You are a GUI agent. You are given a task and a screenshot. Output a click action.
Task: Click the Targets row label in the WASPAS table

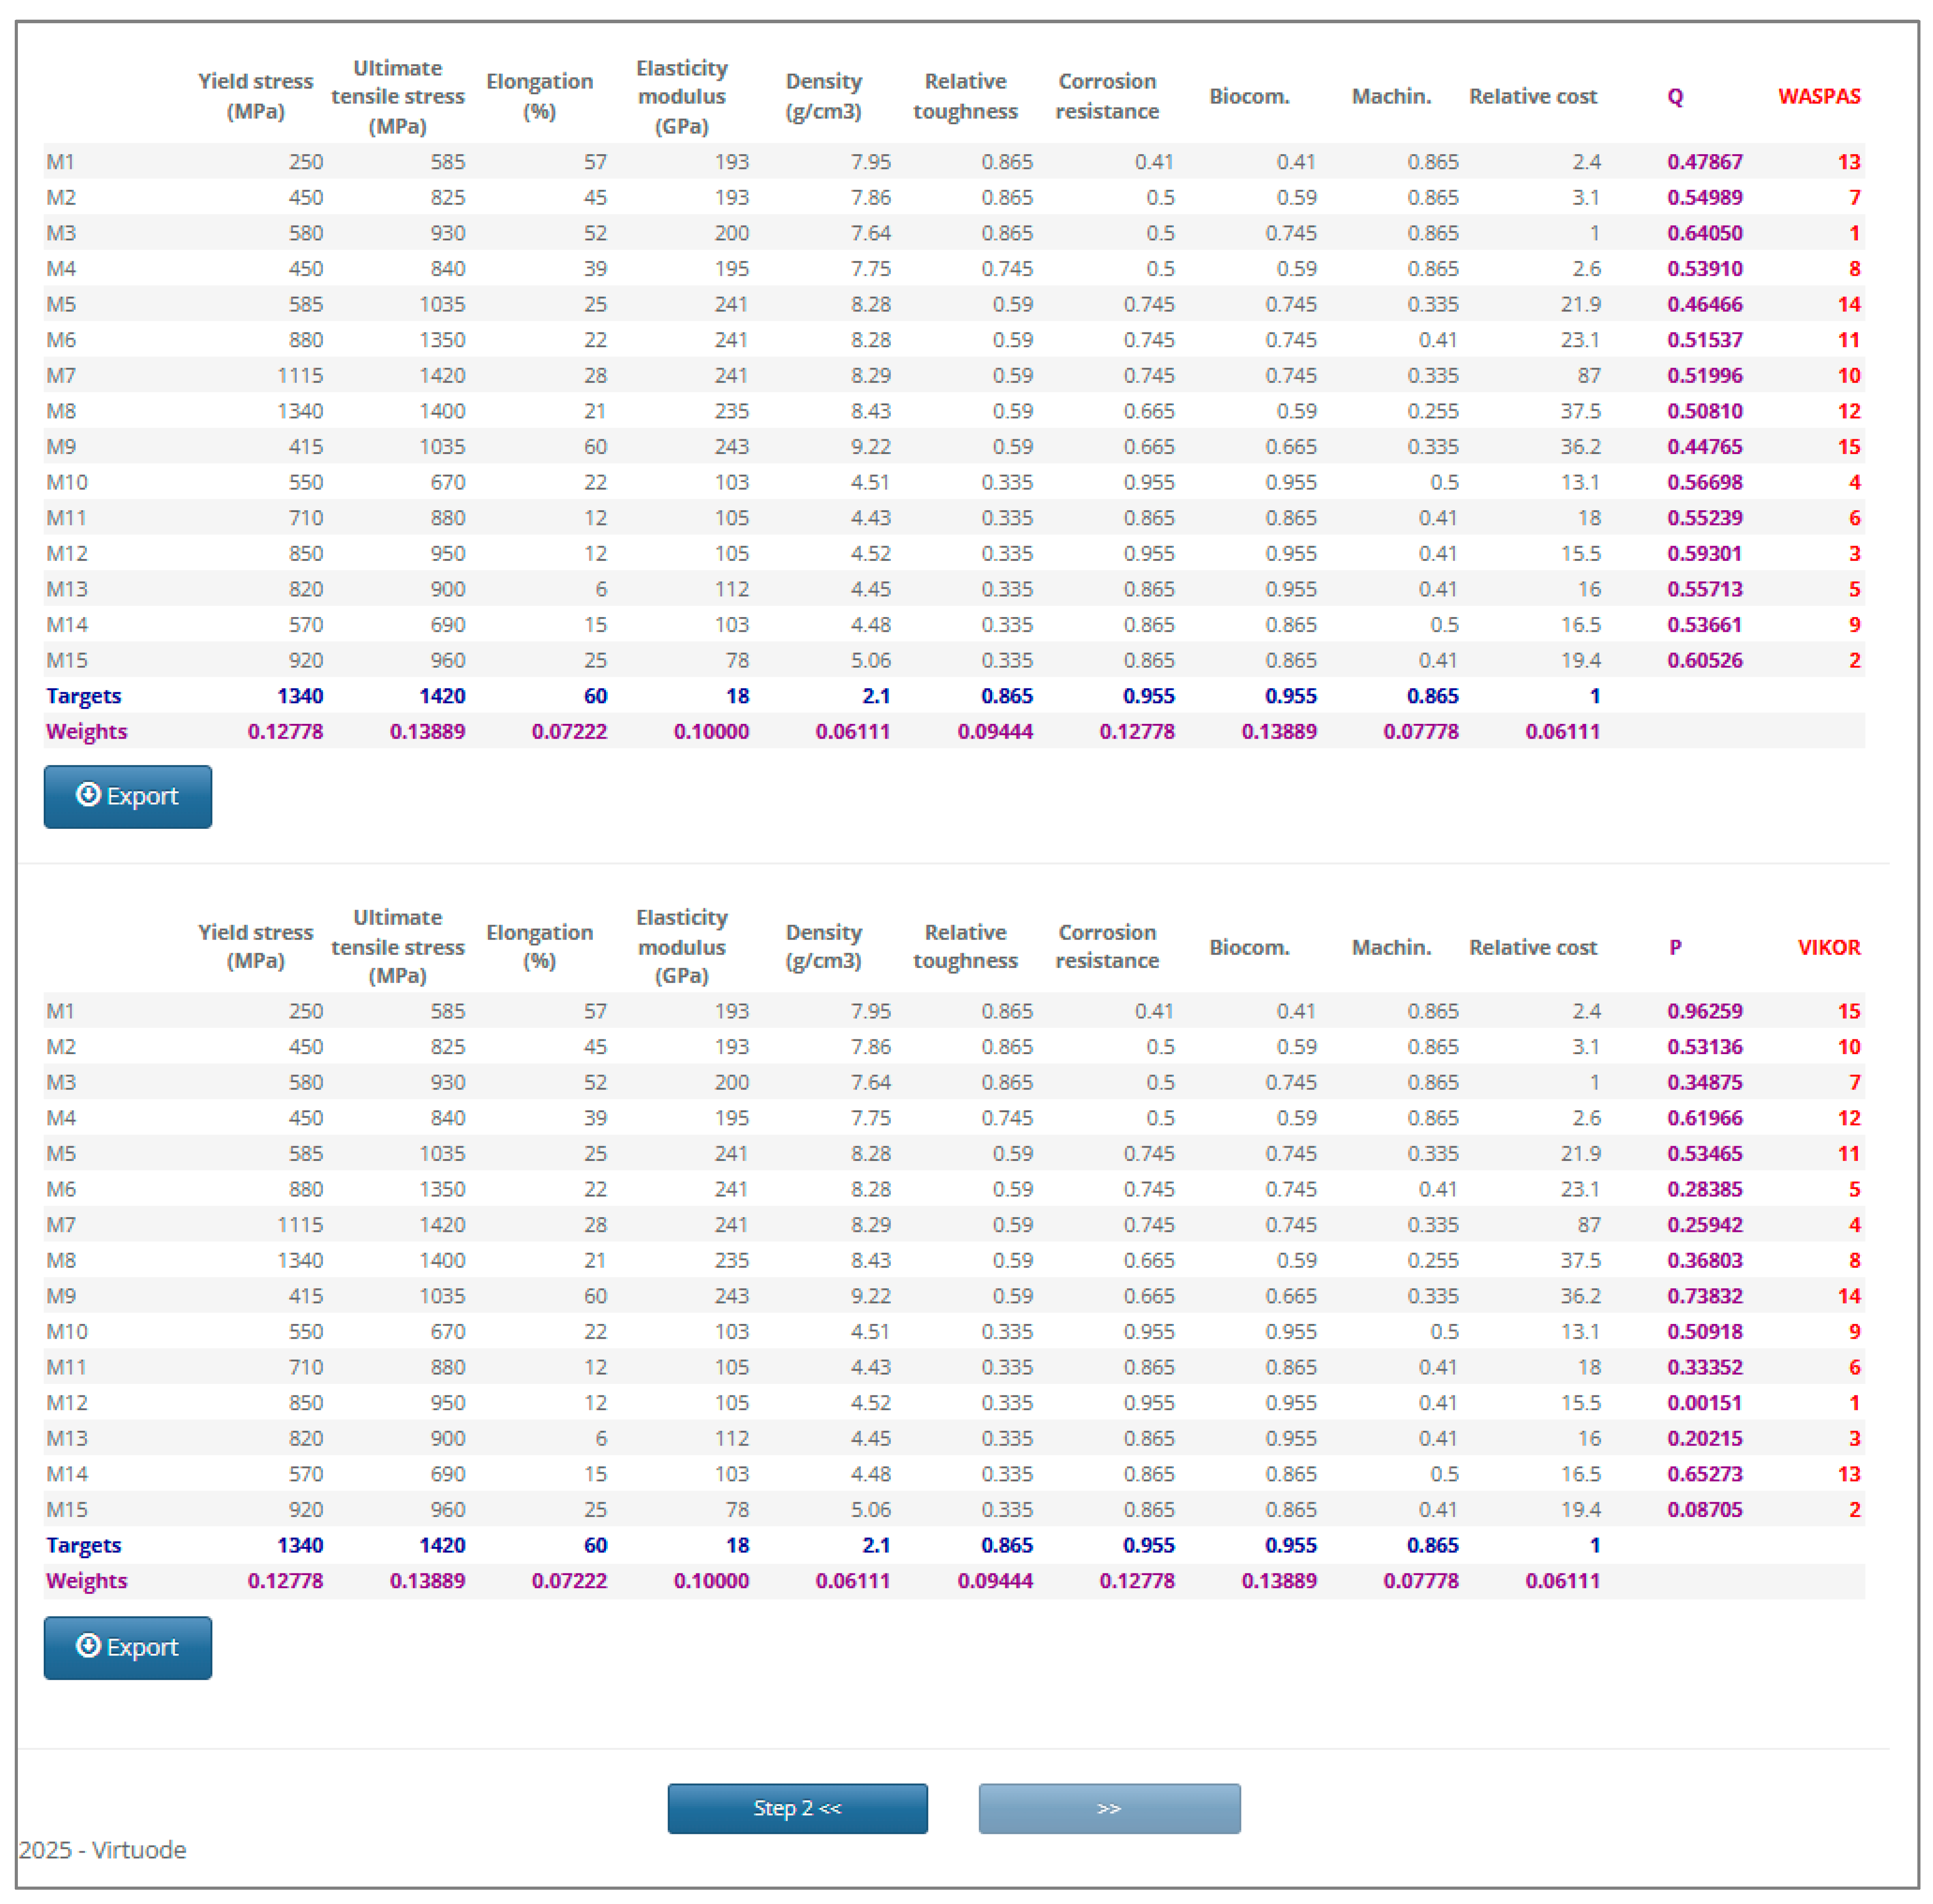(83, 697)
